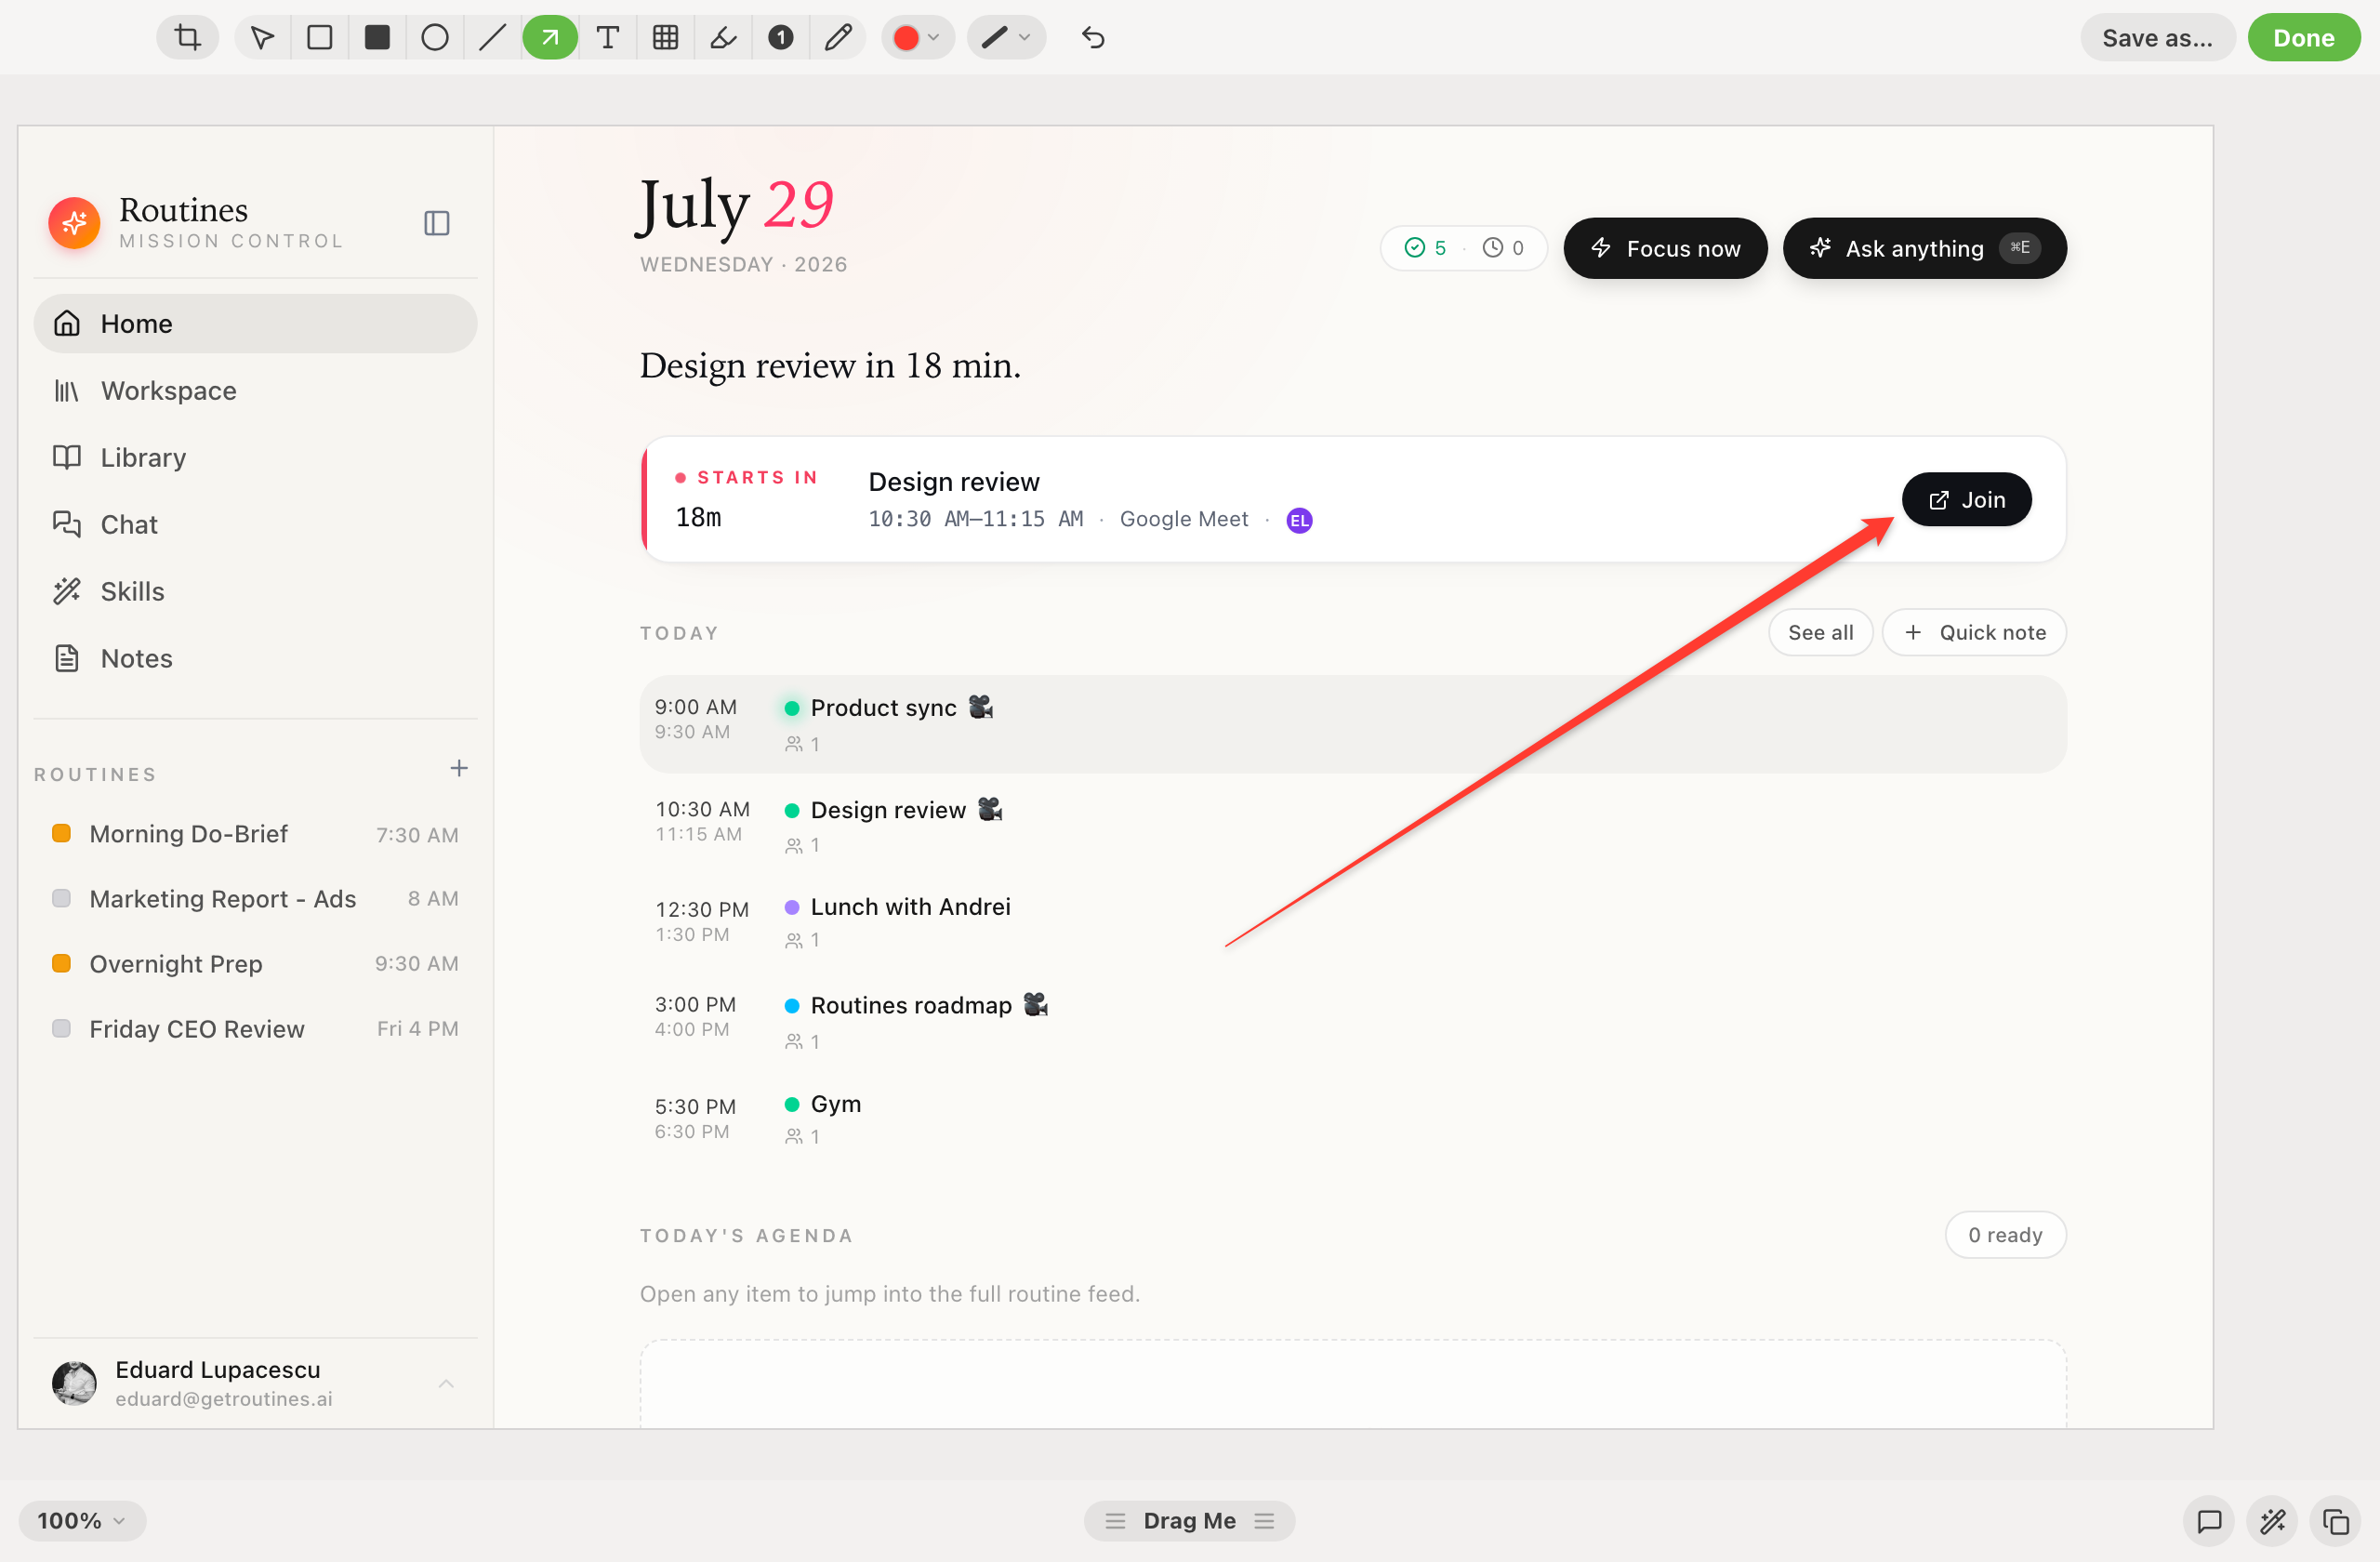Click the EL attendee avatar
Viewport: 2380px width, 1562px height.
(x=1299, y=520)
